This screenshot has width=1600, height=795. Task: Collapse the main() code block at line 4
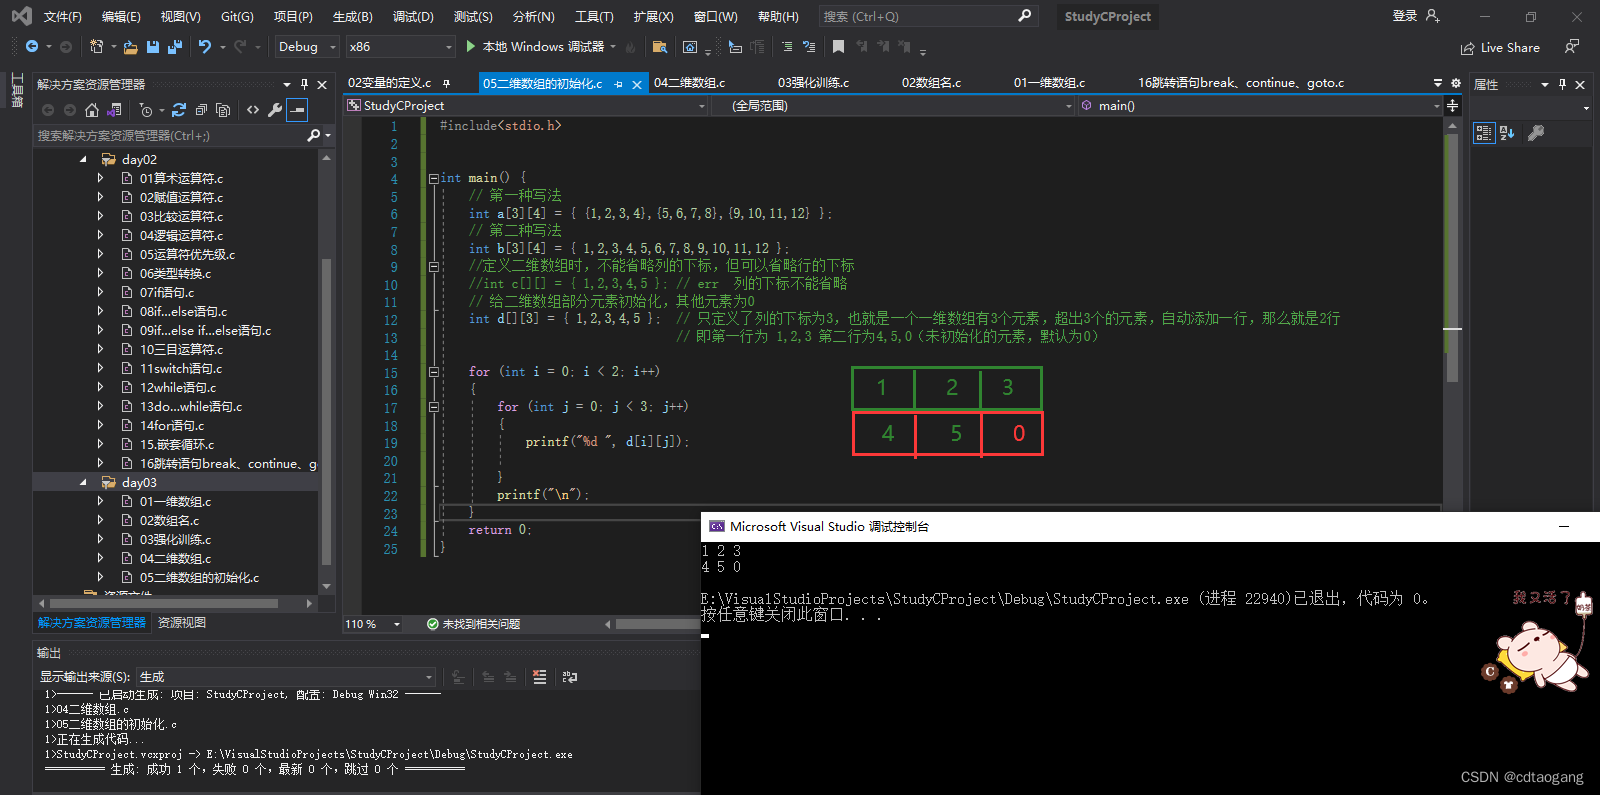tap(434, 178)
